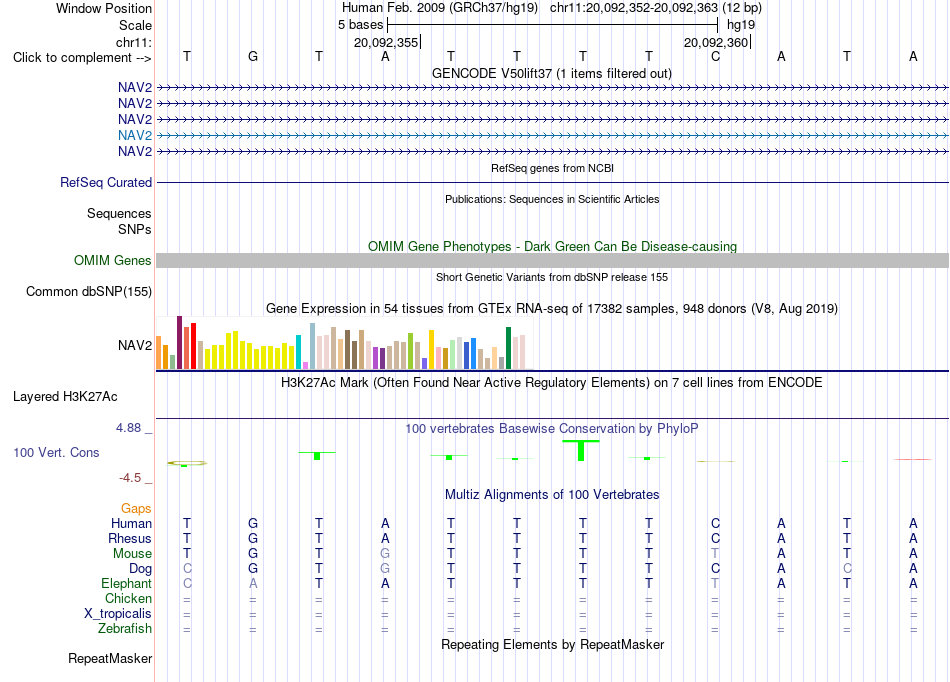Viewport: 950px width, 682px height.
Task: Click the gray OMIM Genes item bar
Action: [552, 260]
